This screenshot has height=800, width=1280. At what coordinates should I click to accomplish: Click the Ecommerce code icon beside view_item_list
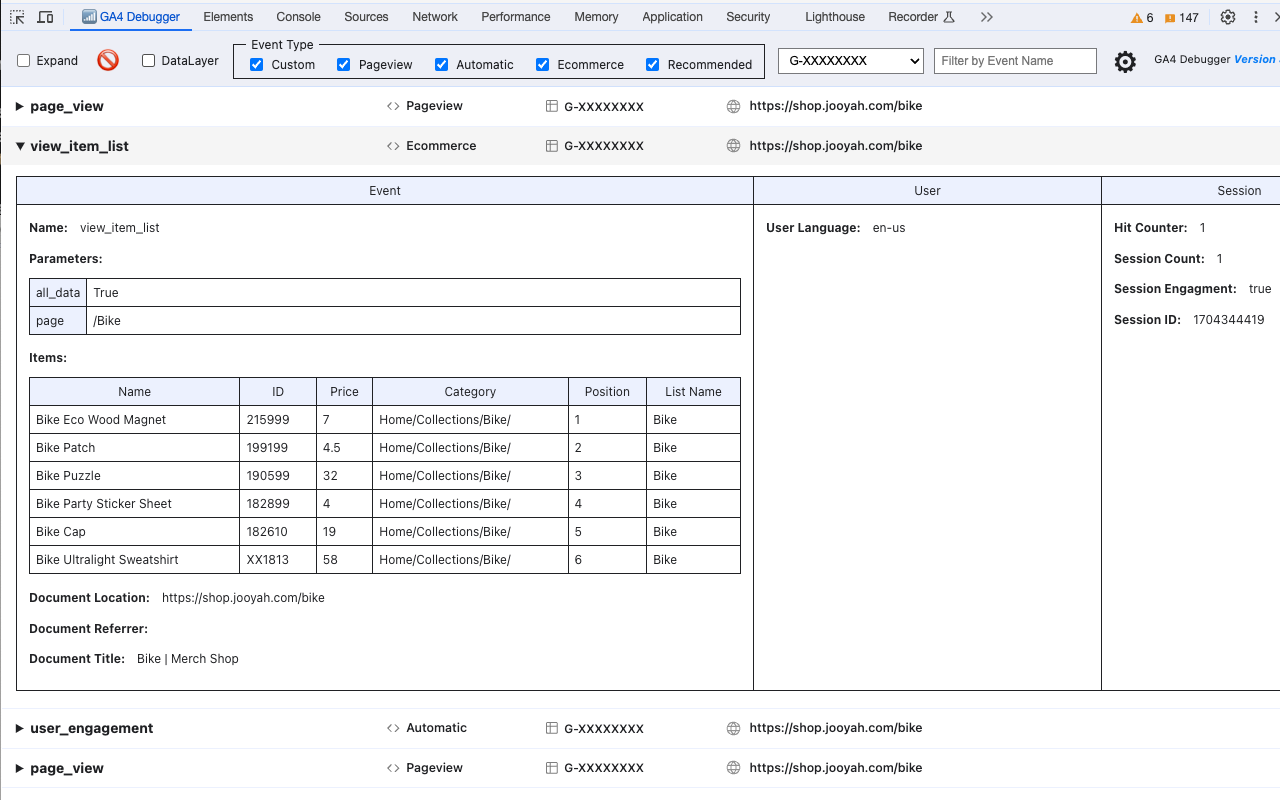click(x=392, y=145)
